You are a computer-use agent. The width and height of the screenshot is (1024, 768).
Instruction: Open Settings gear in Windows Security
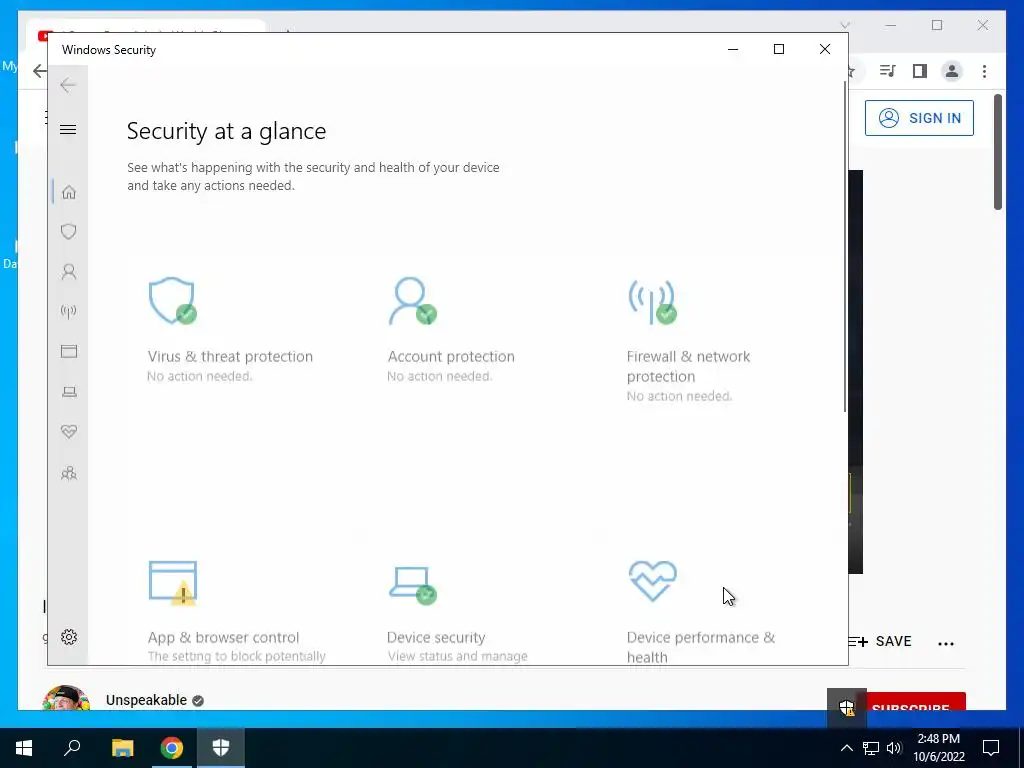69,637
